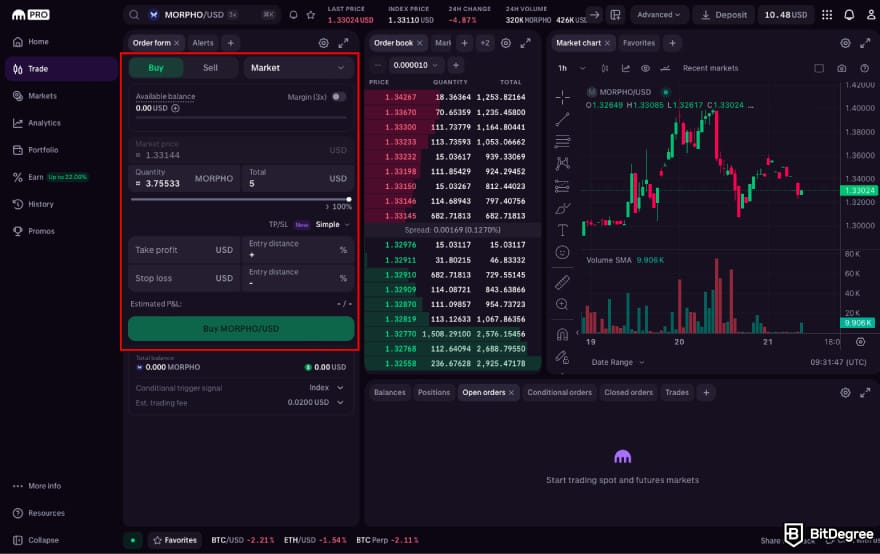Select the ruler measure tool
The height and width of the screenshot is (554, 880).
562,282
